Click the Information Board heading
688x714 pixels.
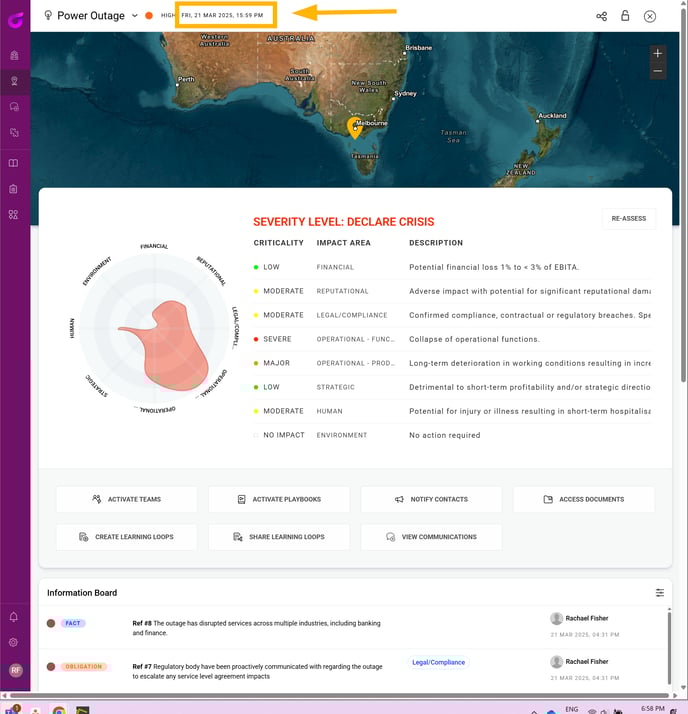pyautogui.click(x=82, y=592)
